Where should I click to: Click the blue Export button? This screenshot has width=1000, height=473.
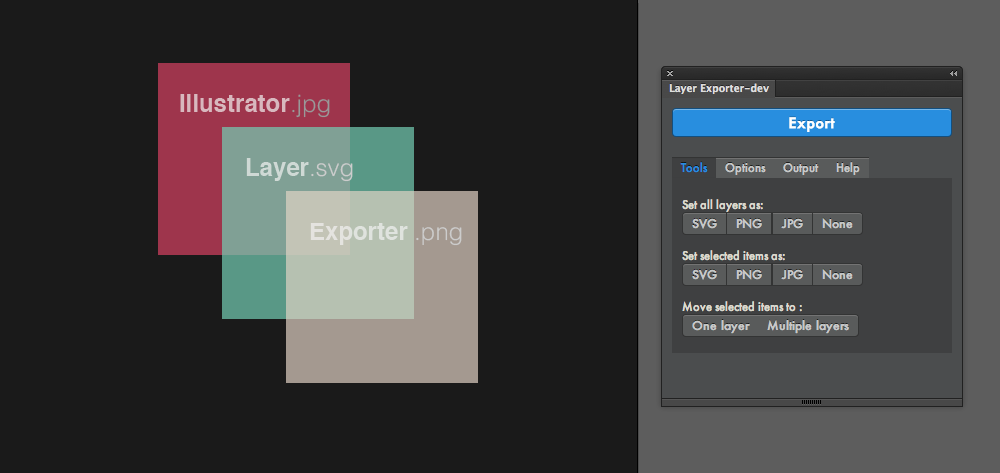pos(811,123)
